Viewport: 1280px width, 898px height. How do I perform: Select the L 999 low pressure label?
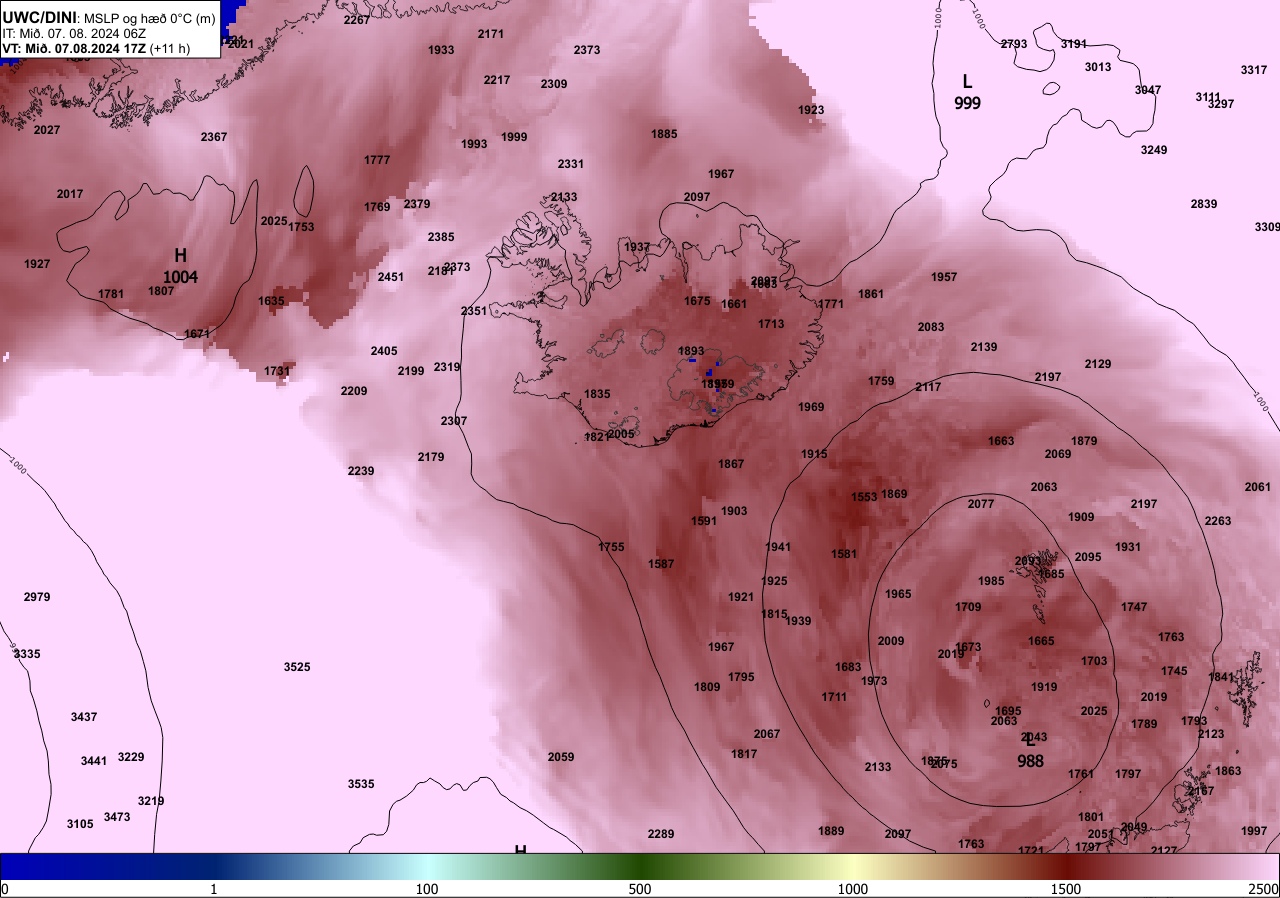click(x=967, y=92)
